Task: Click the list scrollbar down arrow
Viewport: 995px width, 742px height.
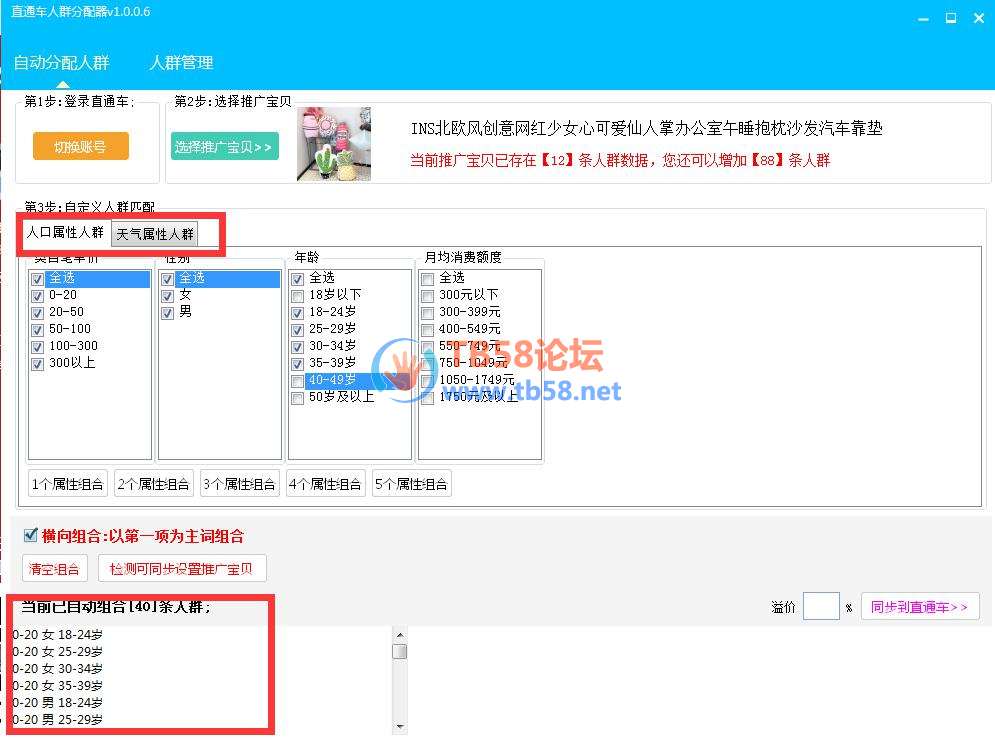Action: point(400,726)
